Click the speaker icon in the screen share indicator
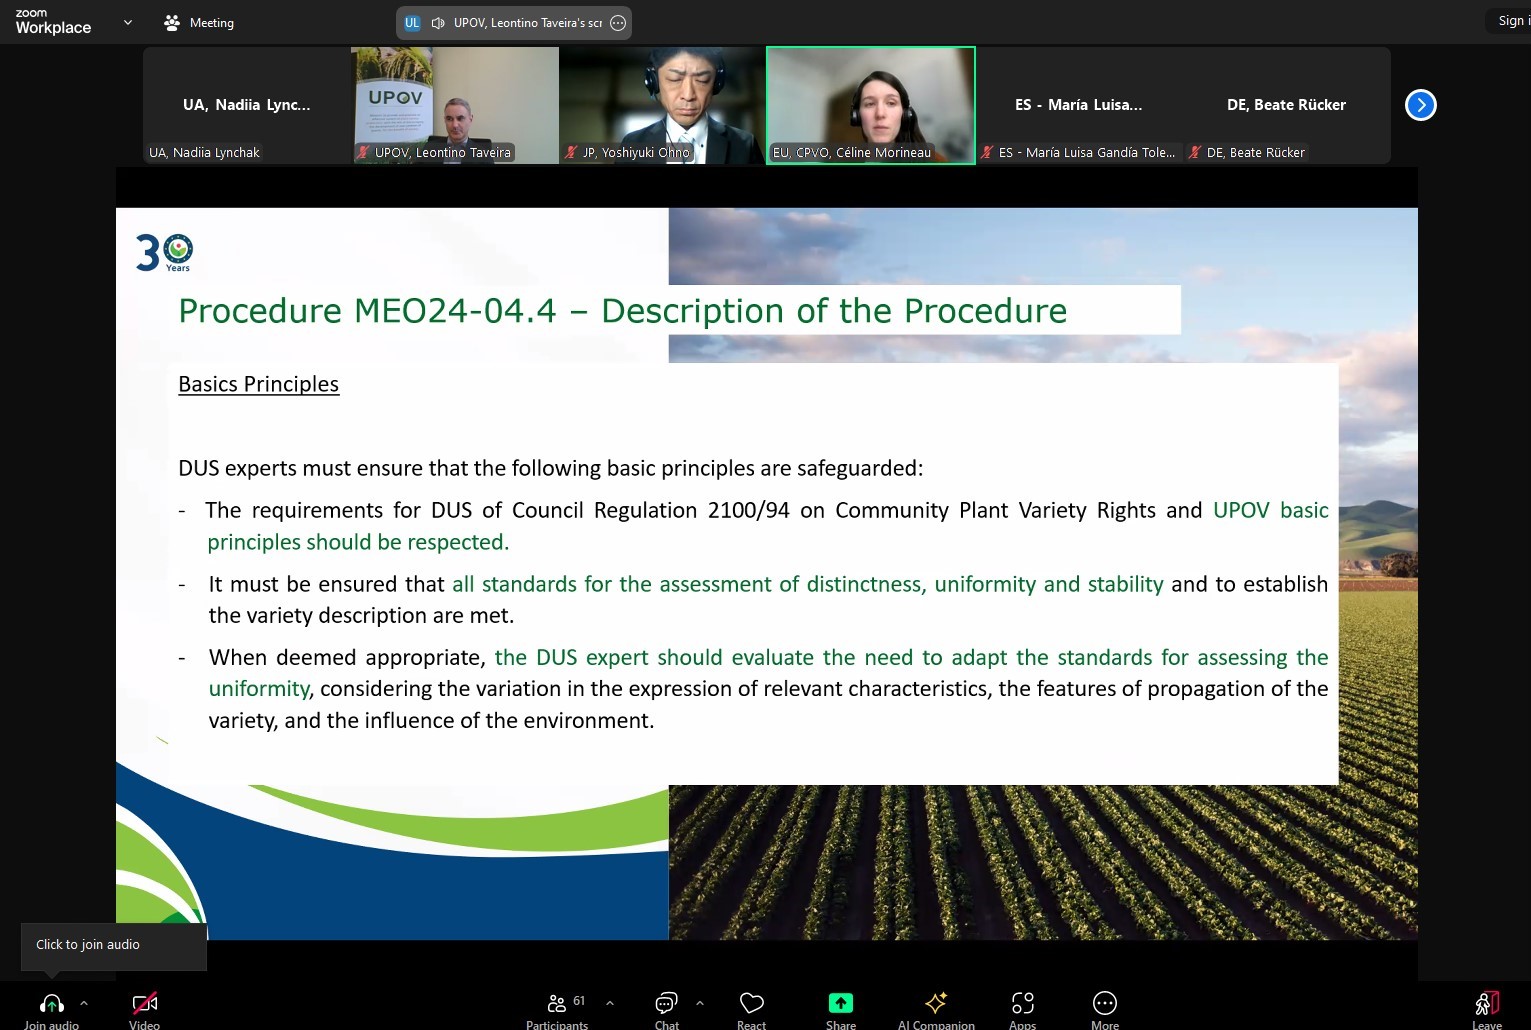Viewport: 1531px width, 1030px height. (x=438, y=23)
